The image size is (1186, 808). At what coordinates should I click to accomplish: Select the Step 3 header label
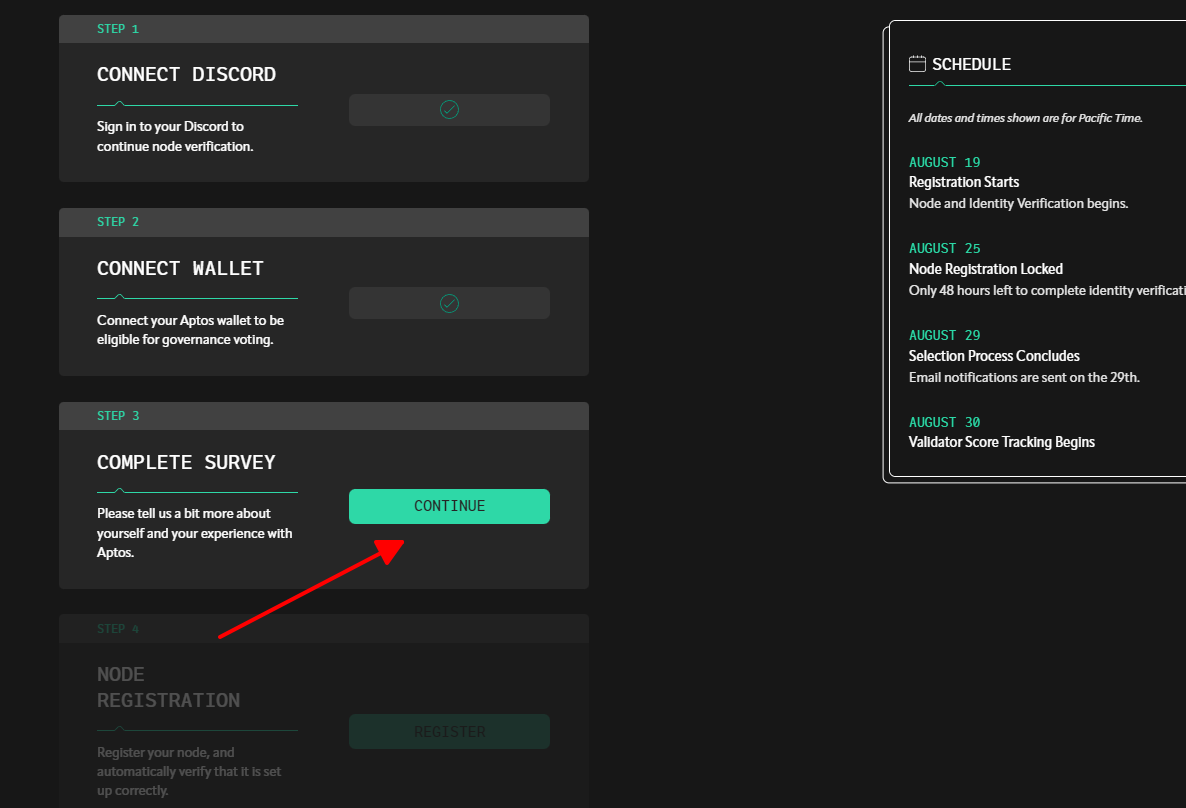(118, 416)
